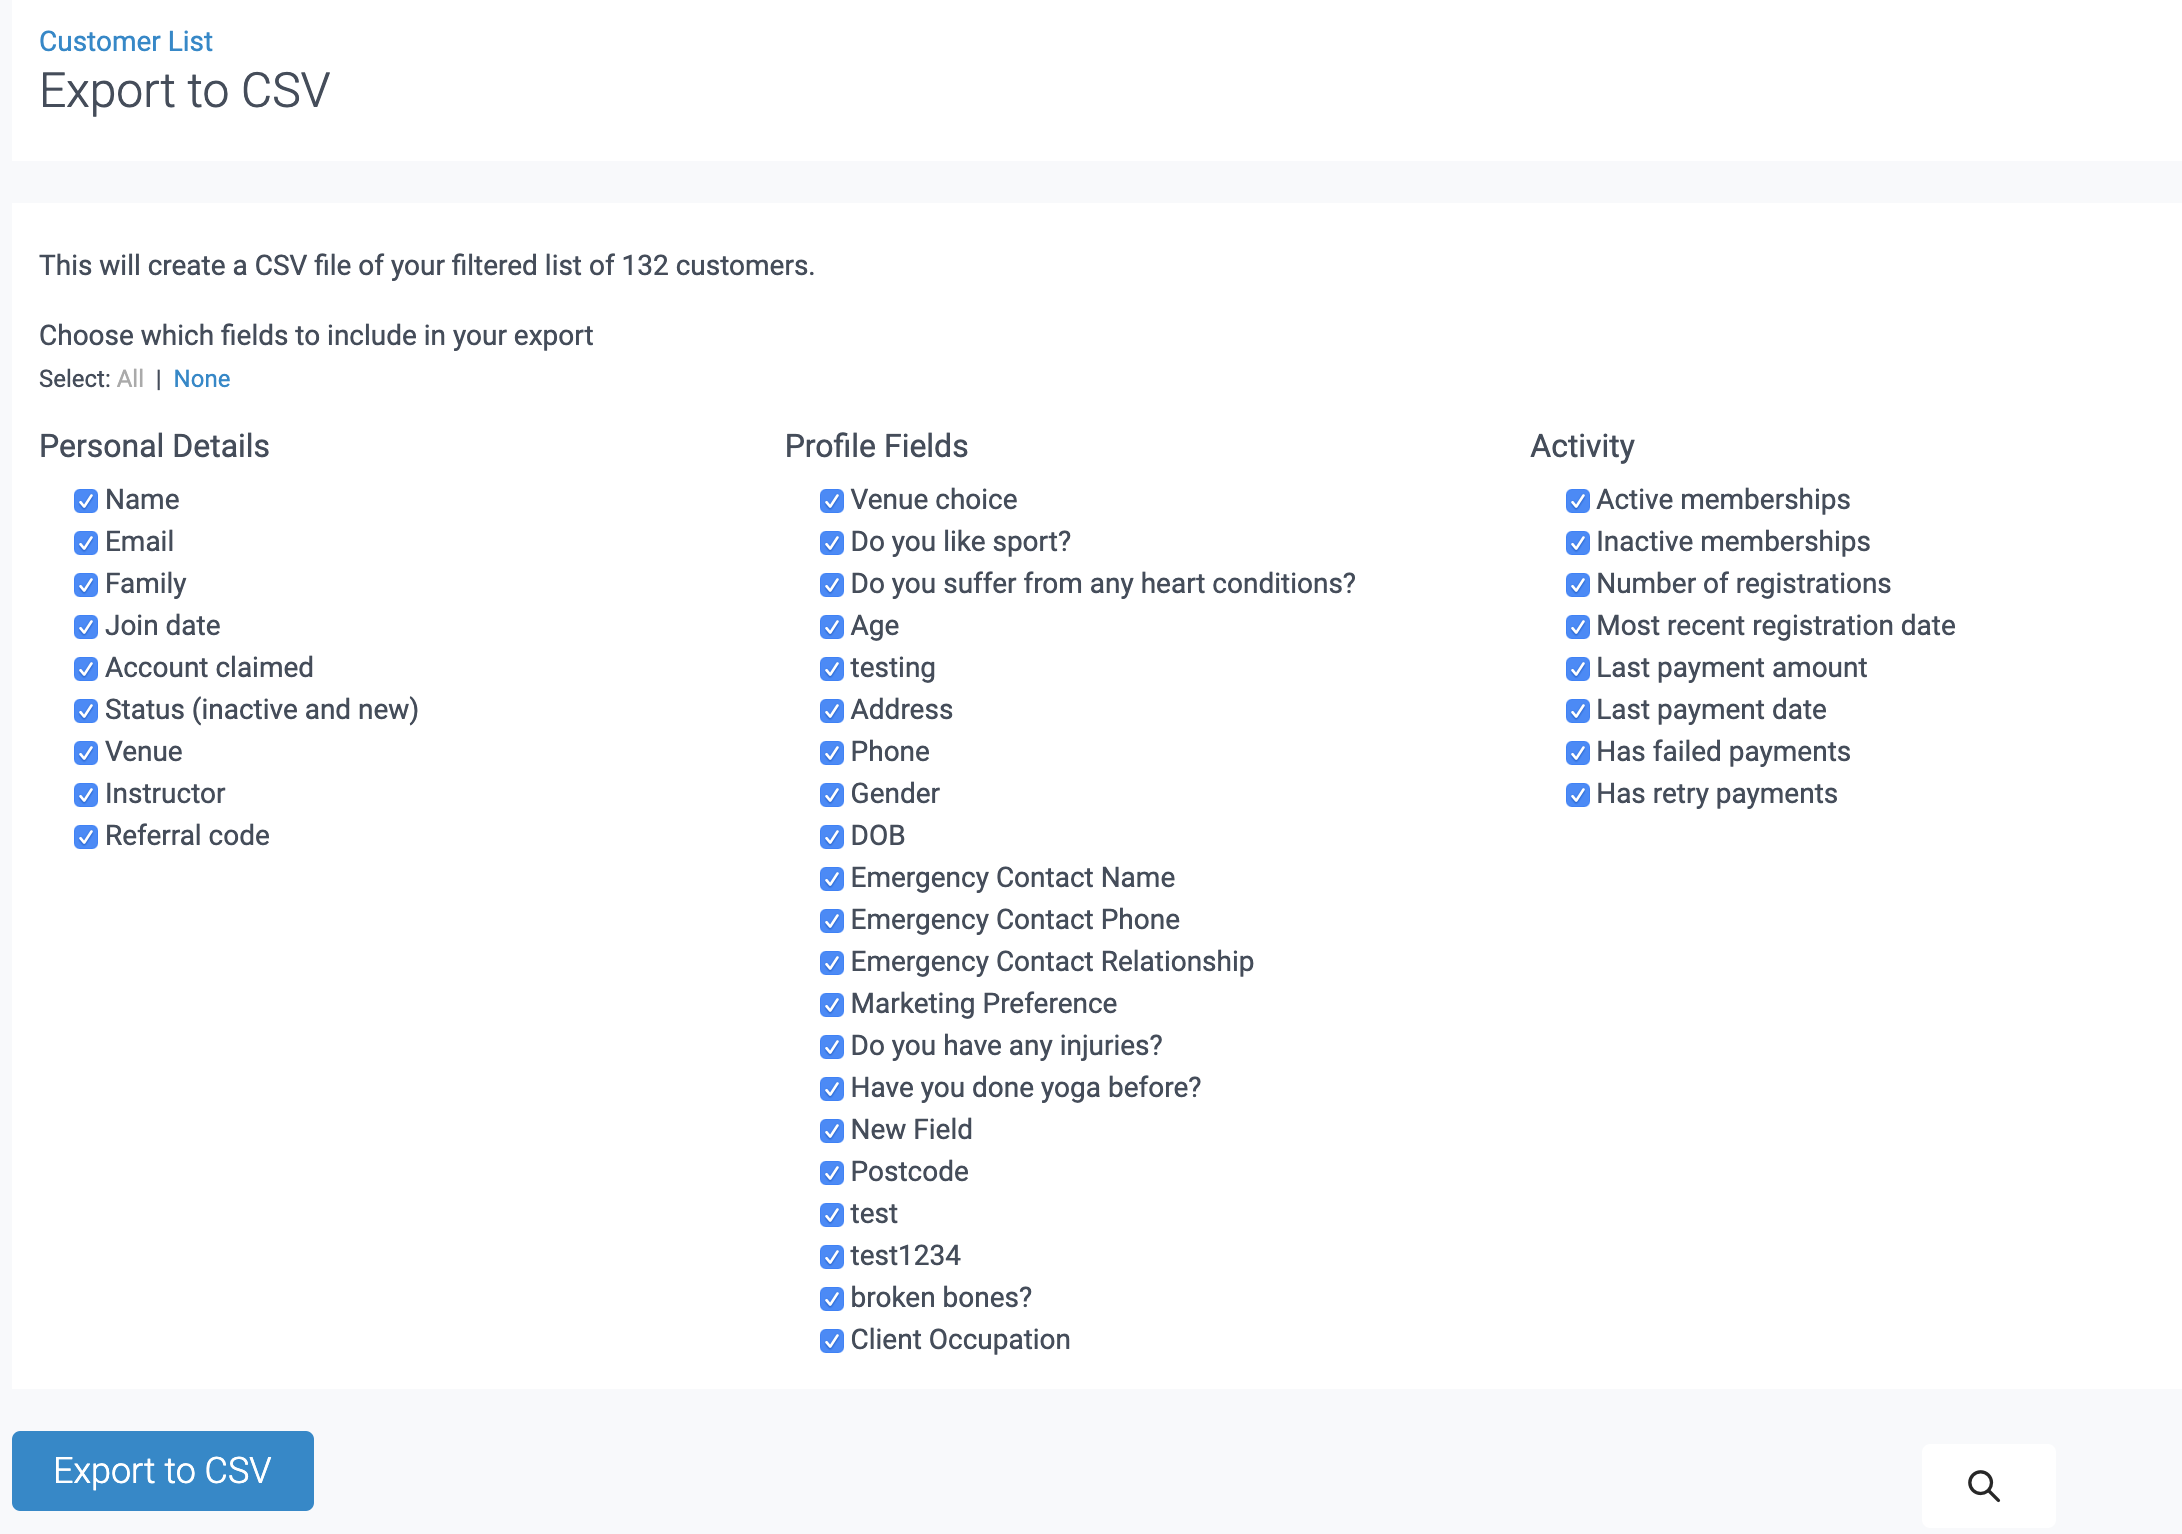
Task: Uncheck the Client Occupation checkbox
Action: 831,1340
